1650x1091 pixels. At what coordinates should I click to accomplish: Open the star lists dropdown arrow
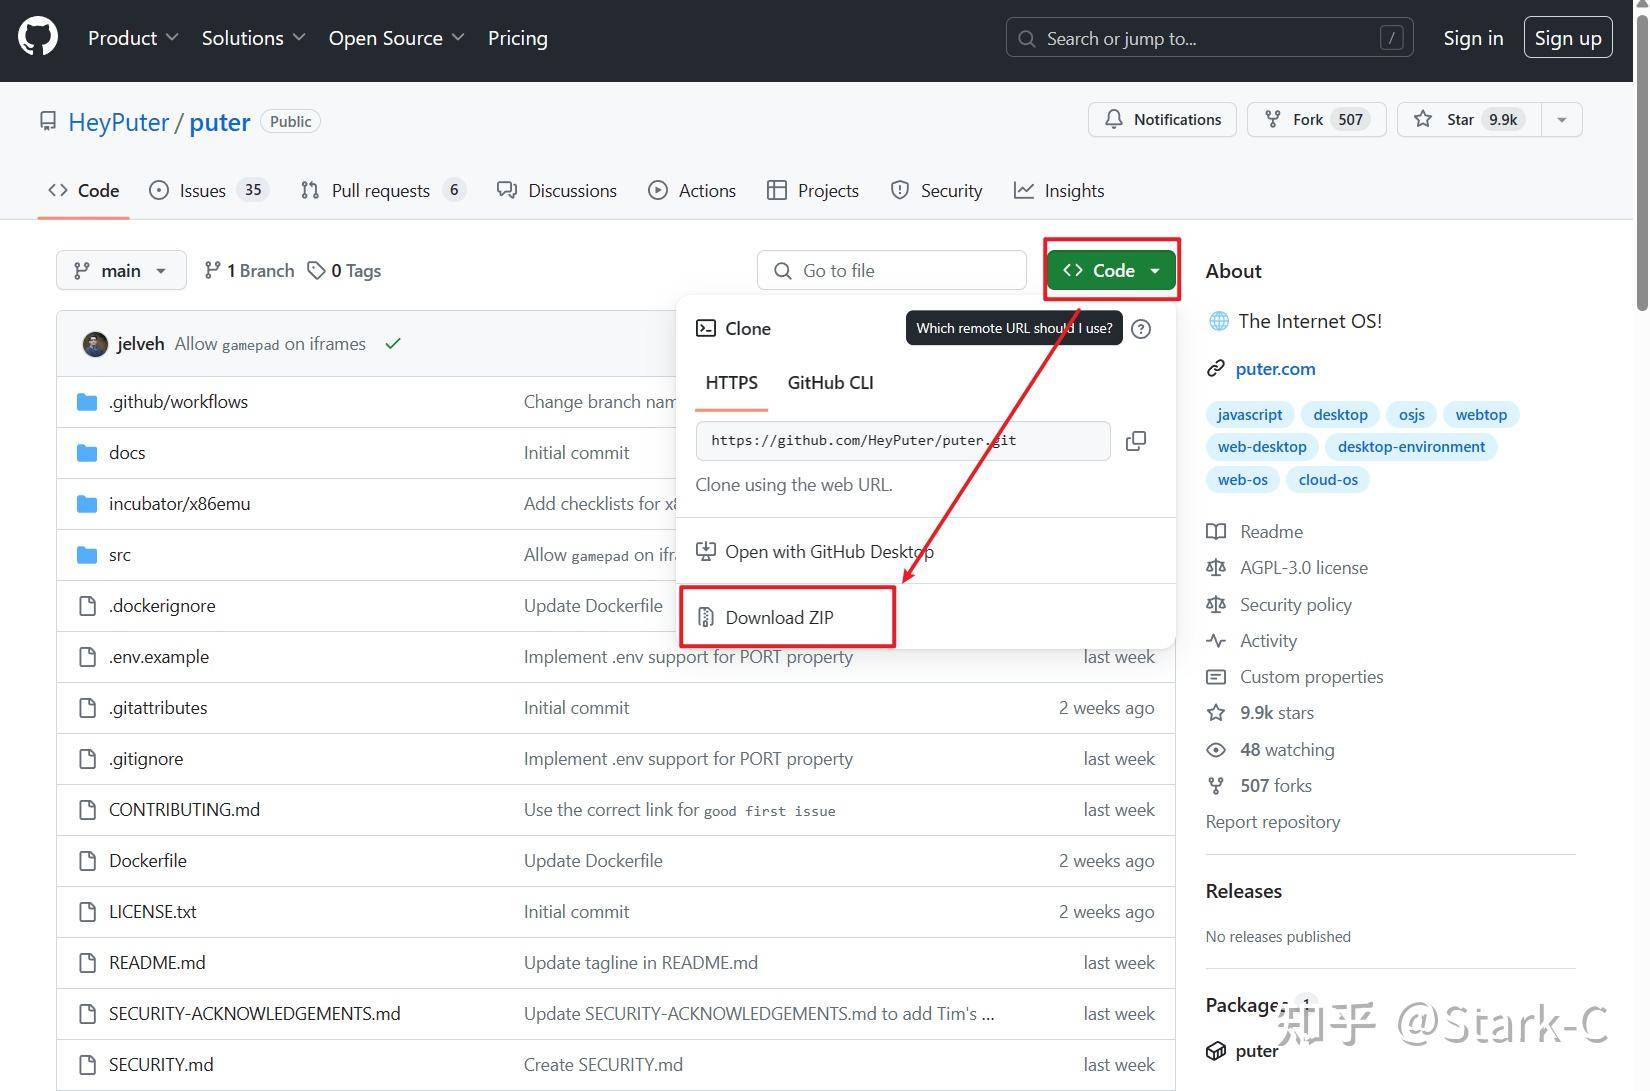click(x=1562, y=120)
